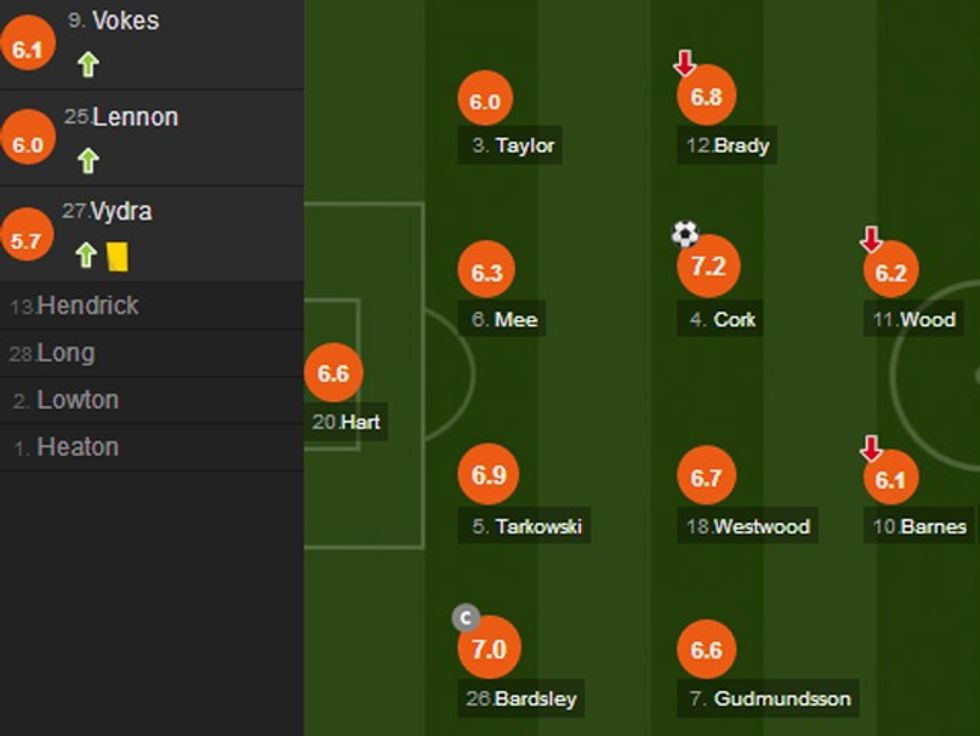This screenshot has height=736, width=980.
Task: Click Vokes' 6.1 rating circle
Action: pos(27,47)
